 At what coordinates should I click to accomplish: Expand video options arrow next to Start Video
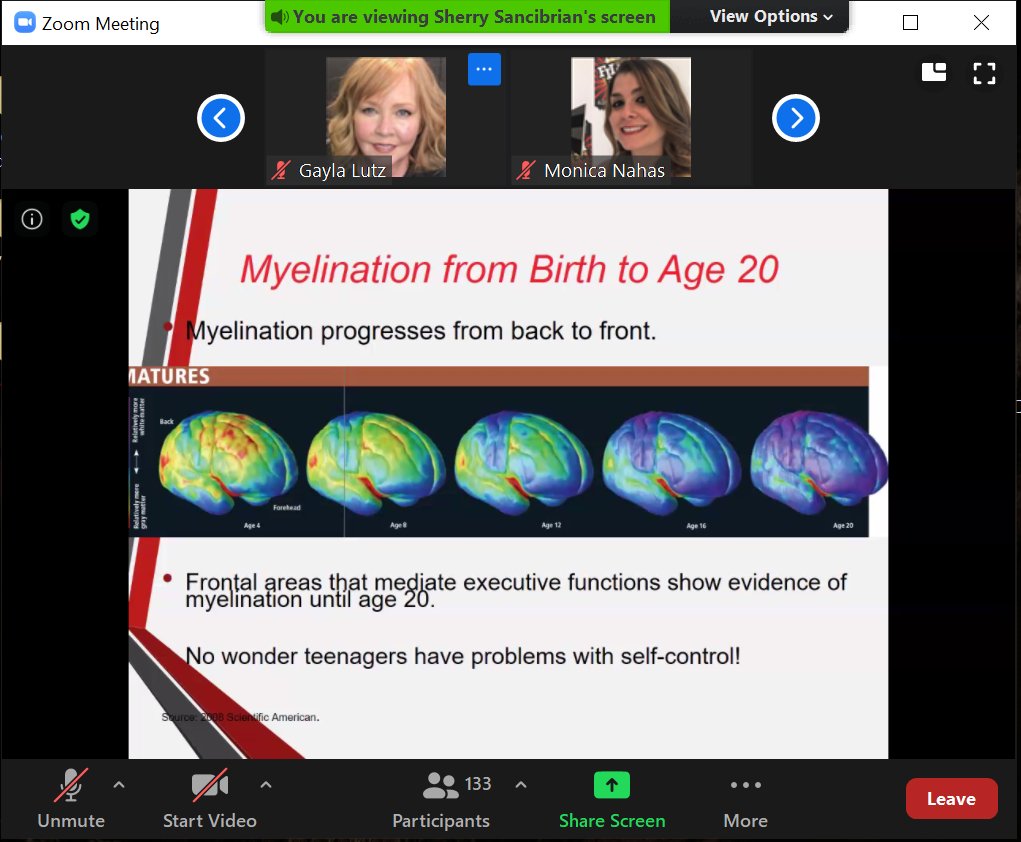point(266,785)
